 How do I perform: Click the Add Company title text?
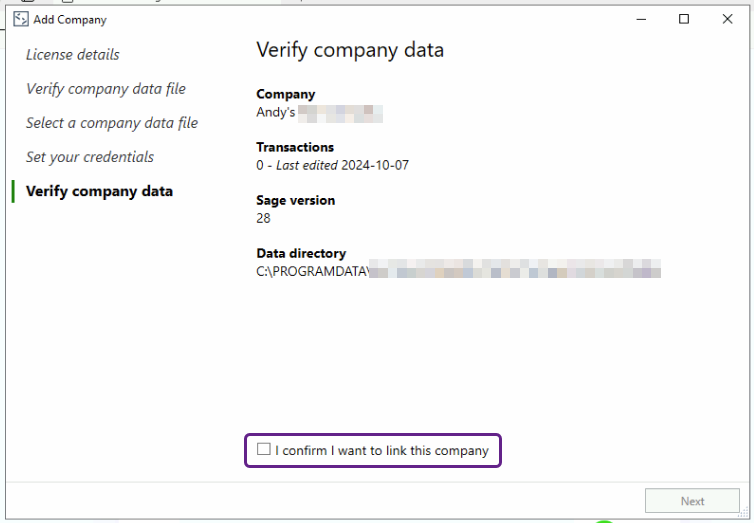[70, 20]
